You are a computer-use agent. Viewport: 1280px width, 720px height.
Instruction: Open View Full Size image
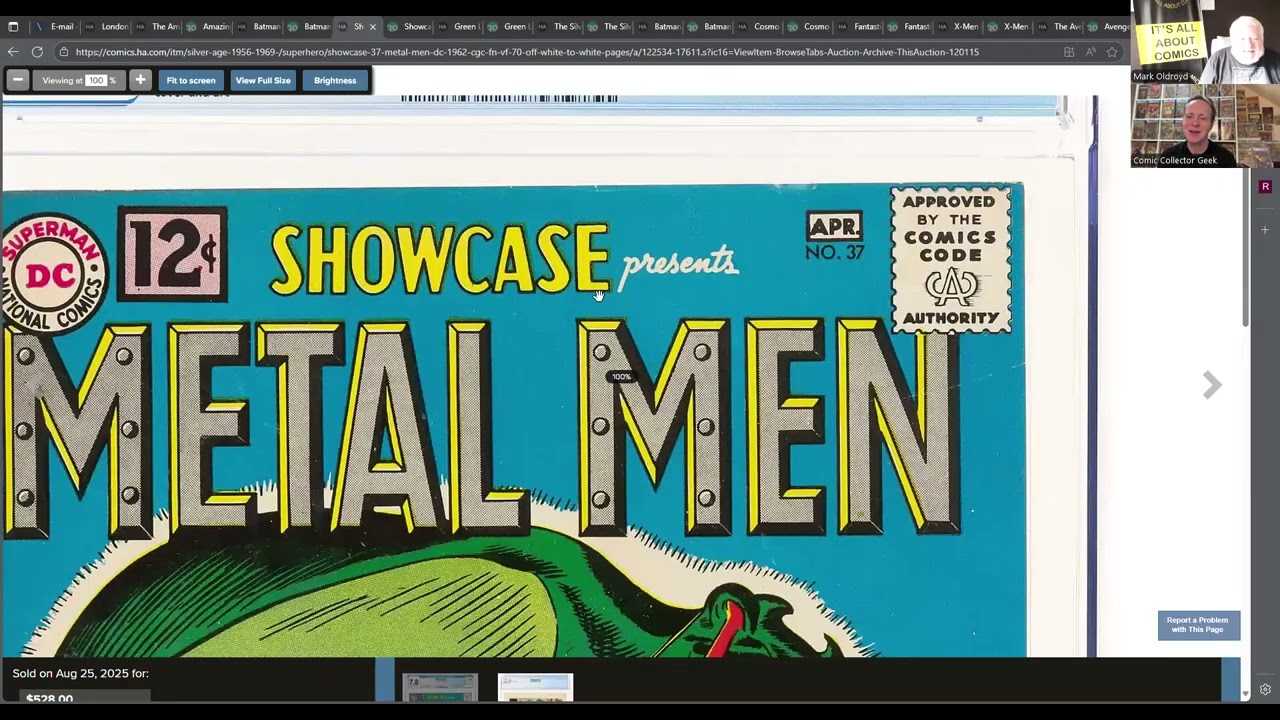[x=263, y=80]
